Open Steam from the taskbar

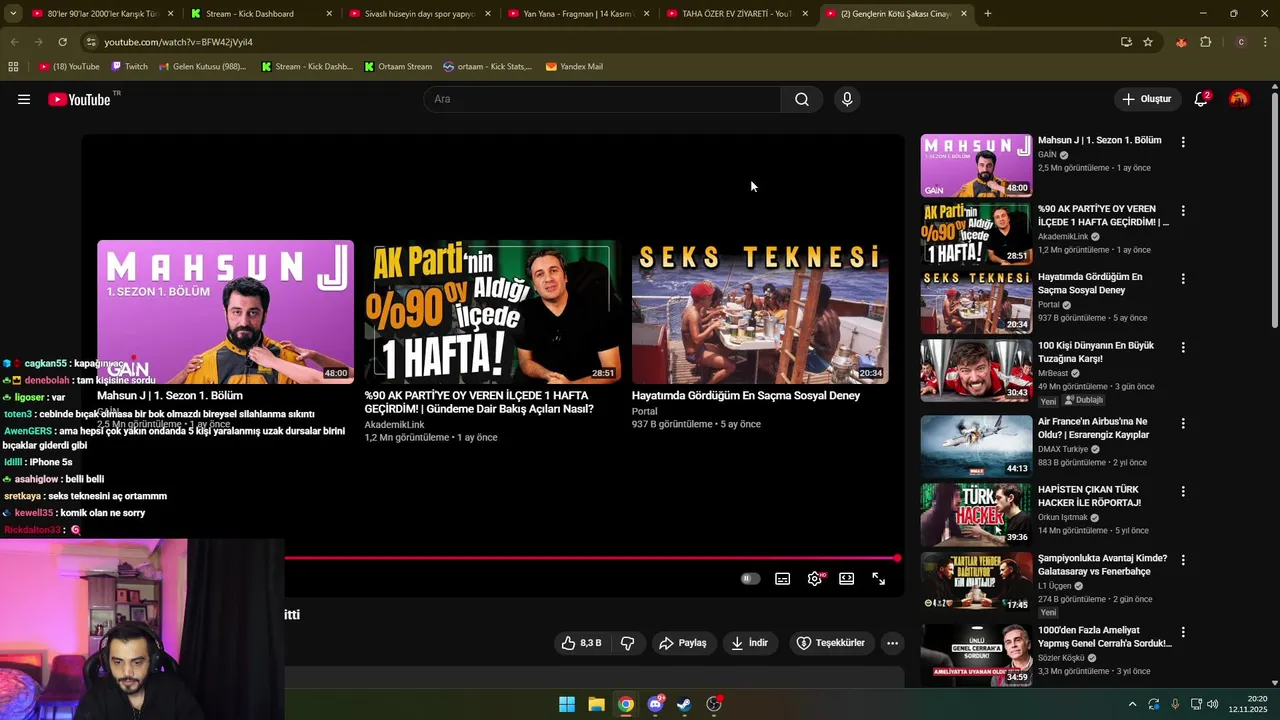point(684,704)
